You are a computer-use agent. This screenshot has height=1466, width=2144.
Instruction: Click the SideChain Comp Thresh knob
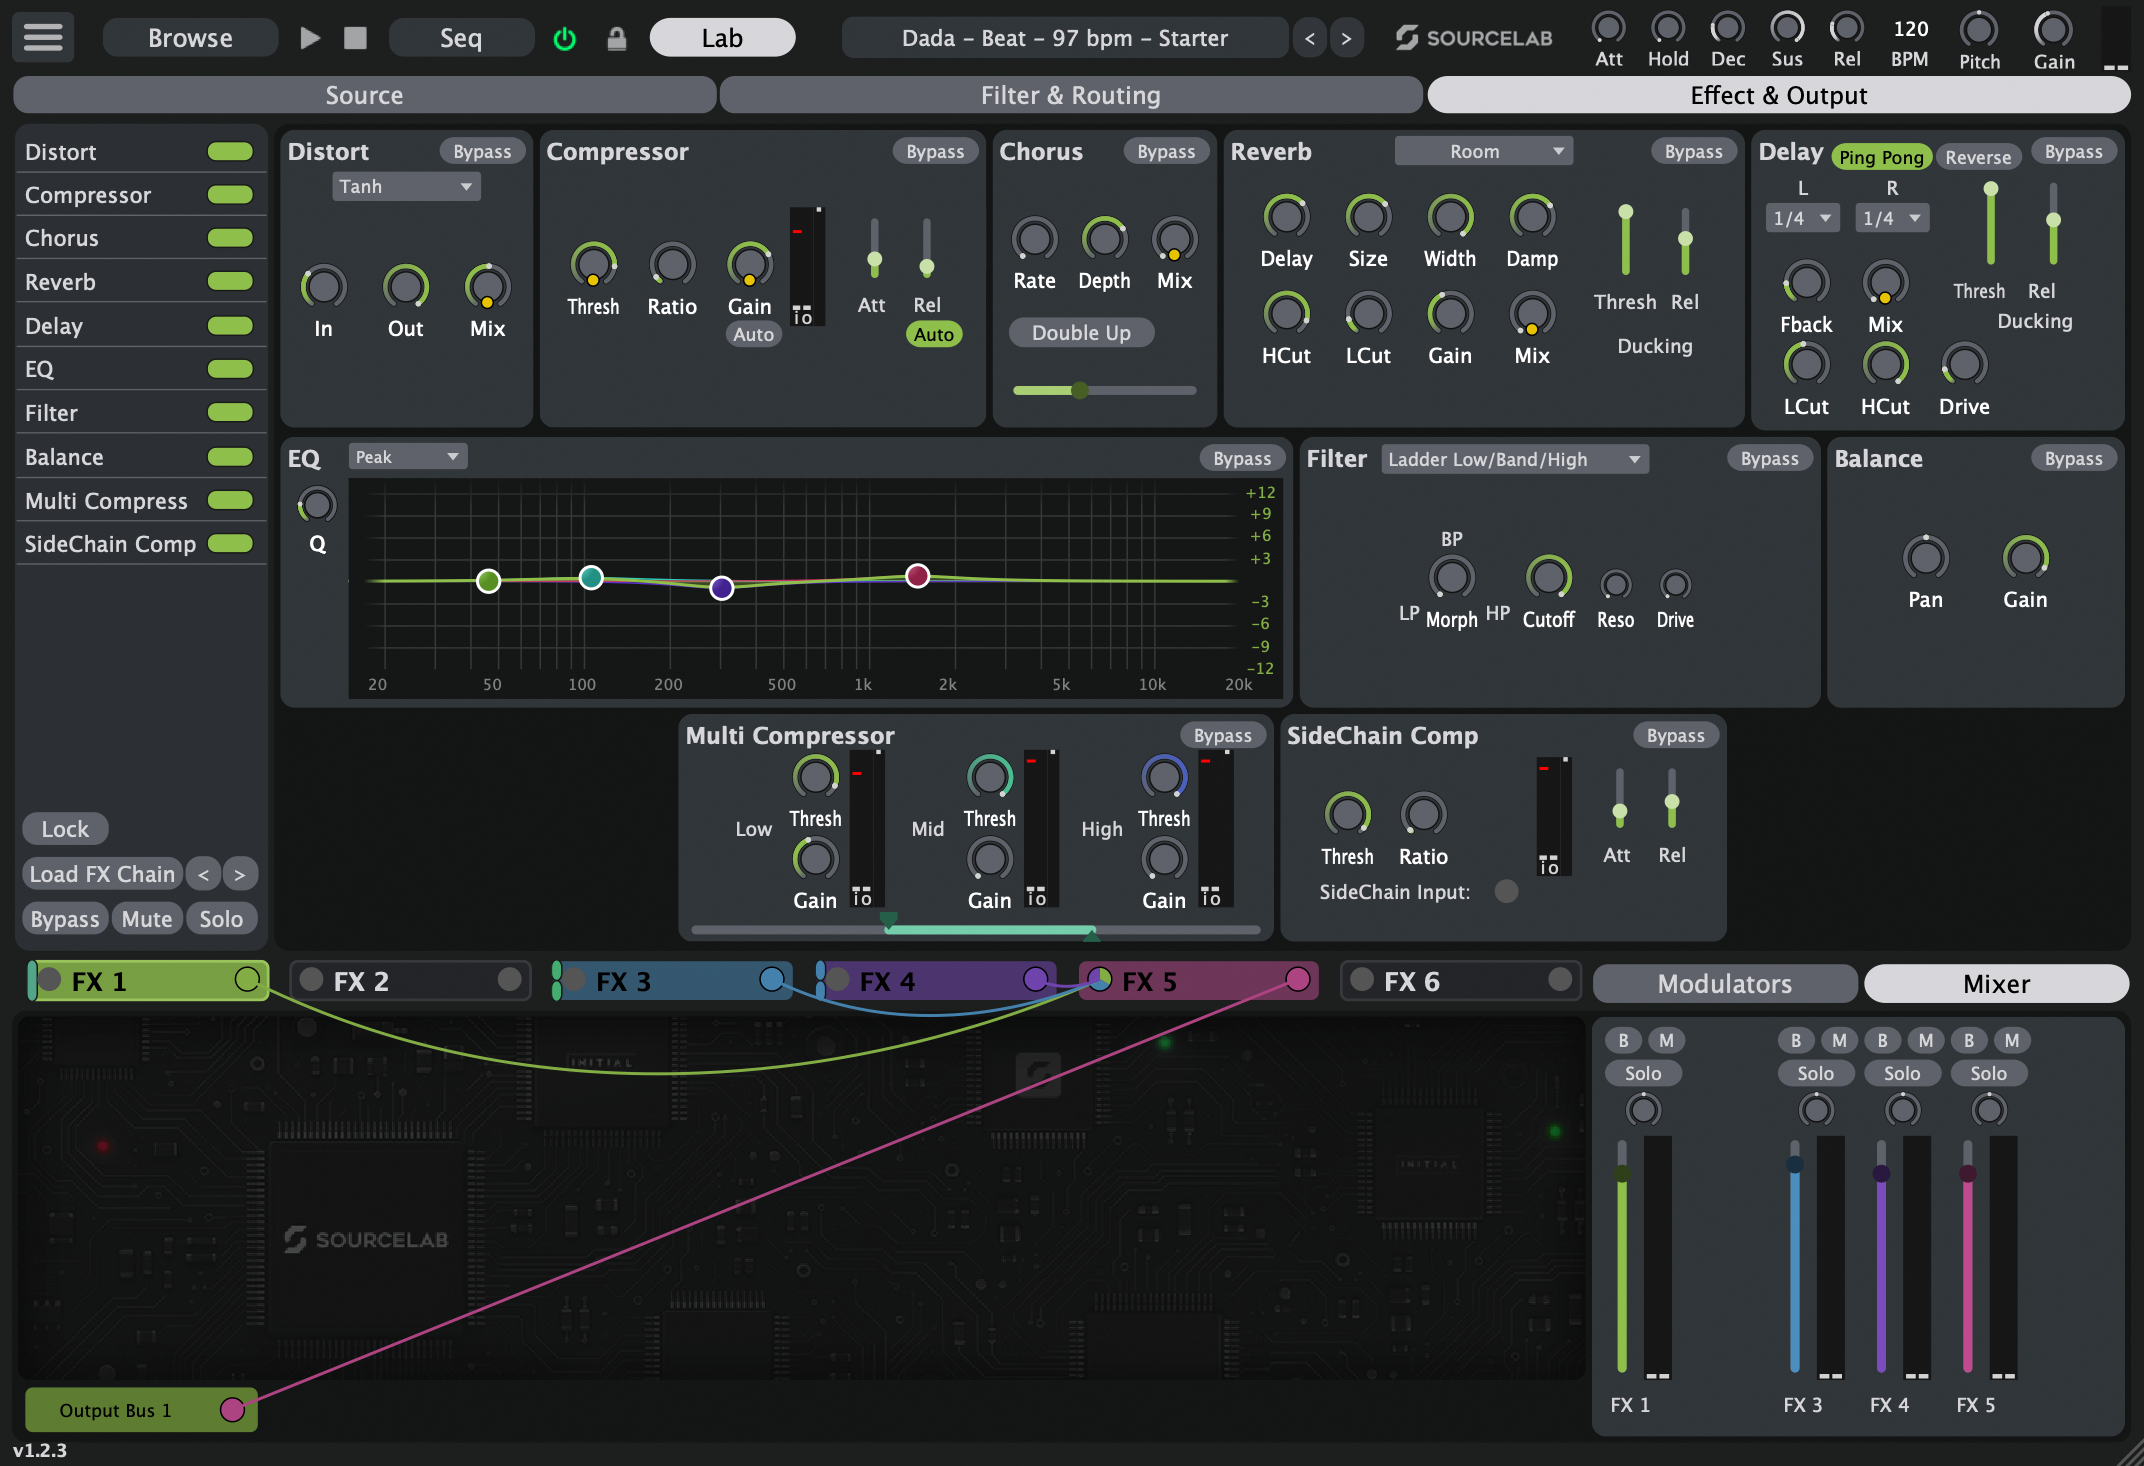click(x=1347, y=814)
